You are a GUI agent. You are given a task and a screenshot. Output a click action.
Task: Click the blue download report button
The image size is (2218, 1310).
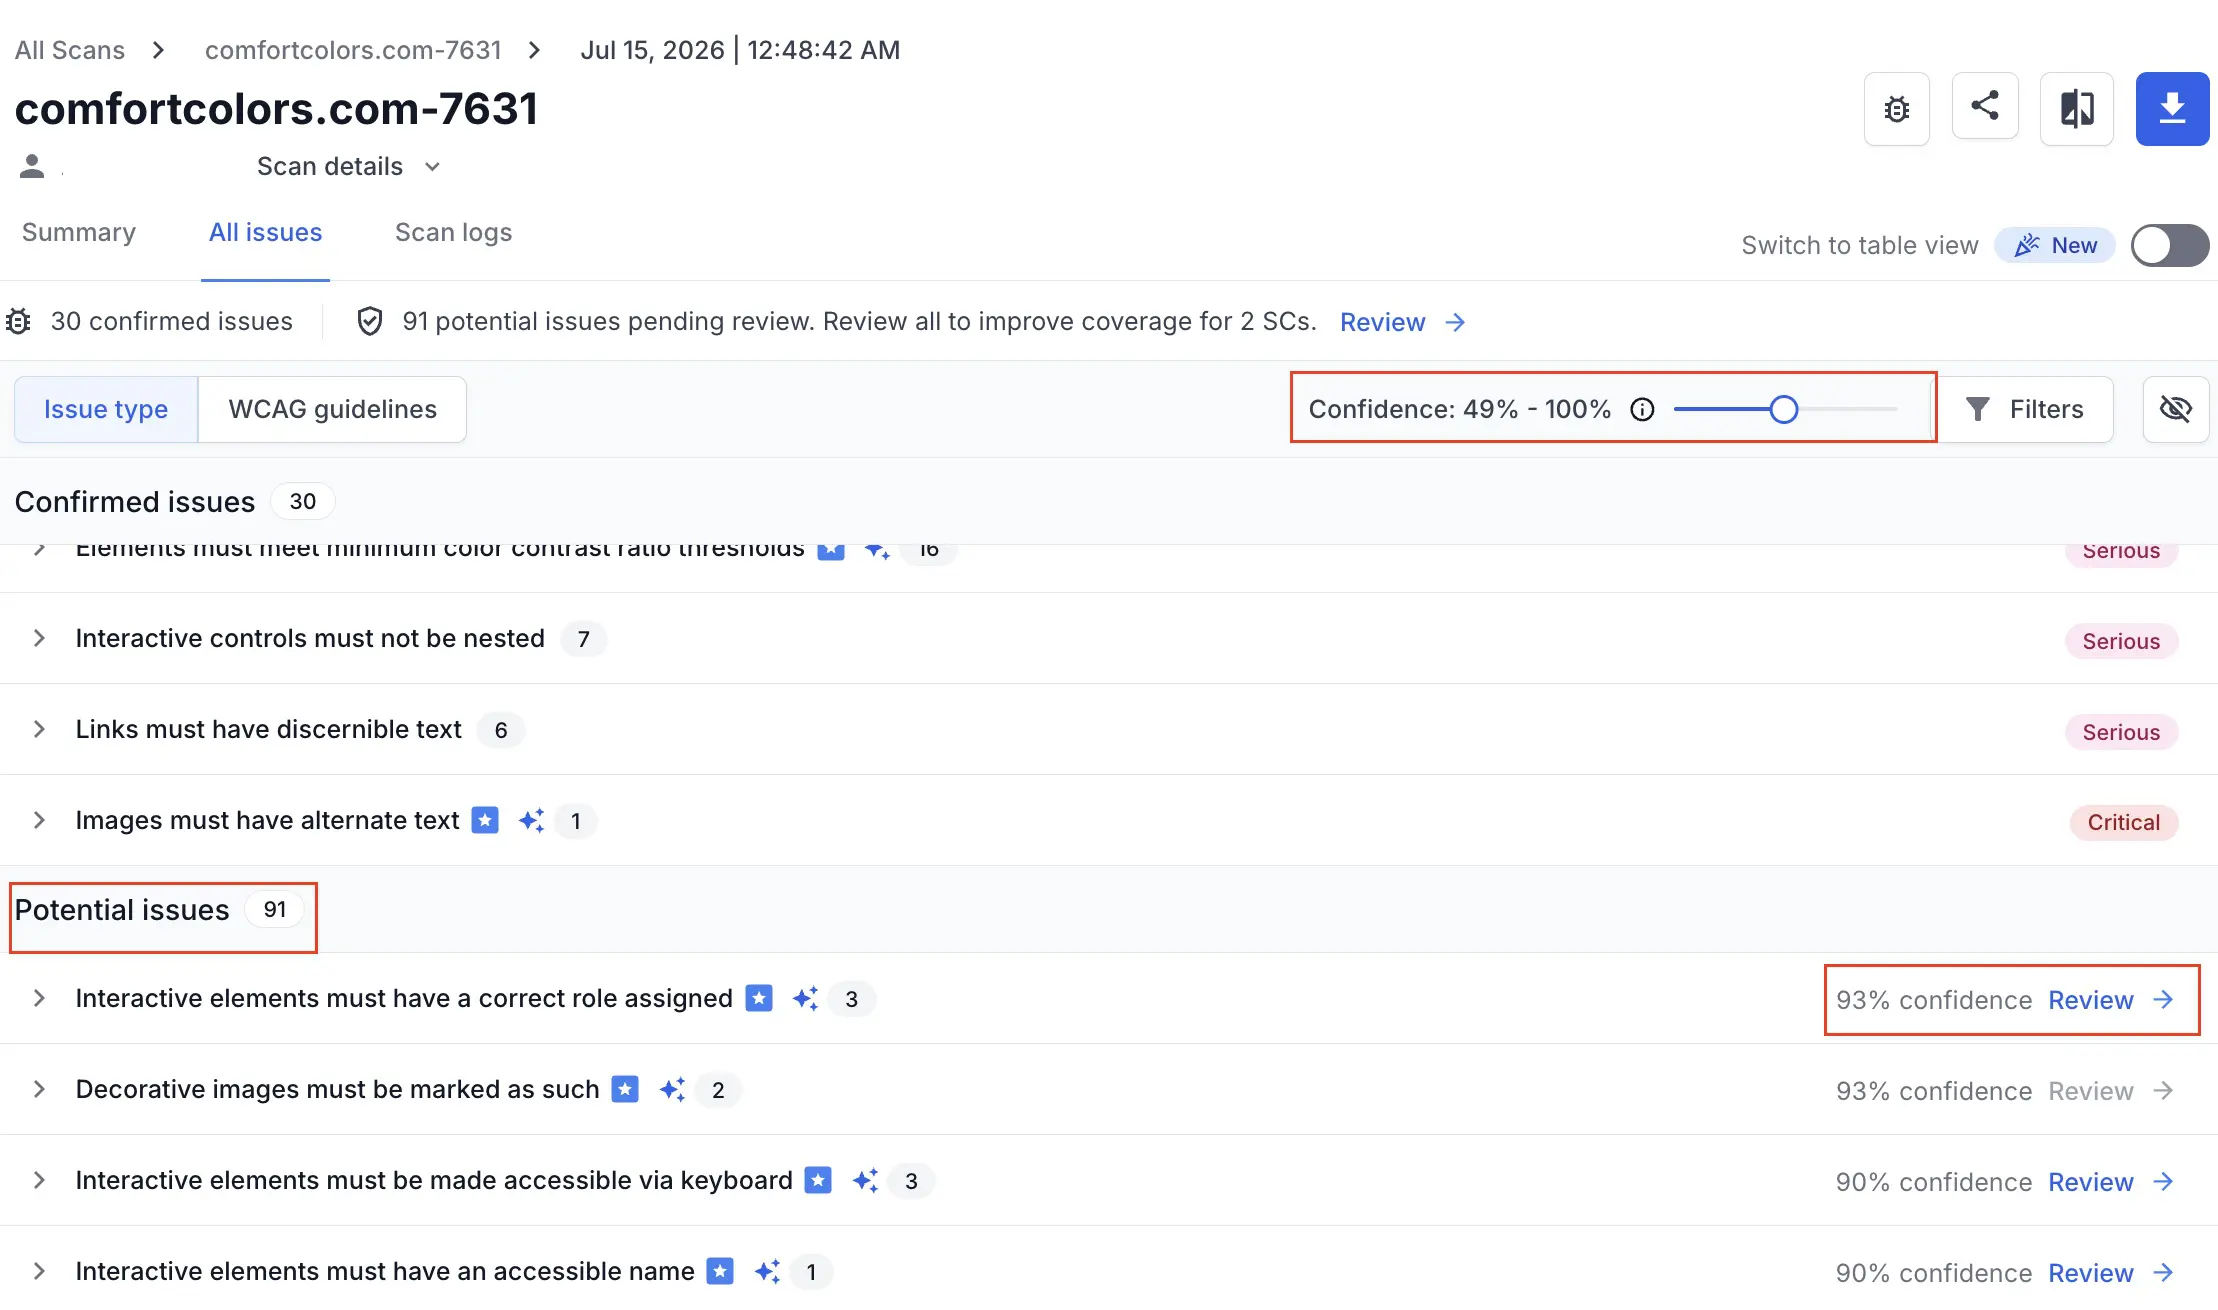pos(2172,109)
